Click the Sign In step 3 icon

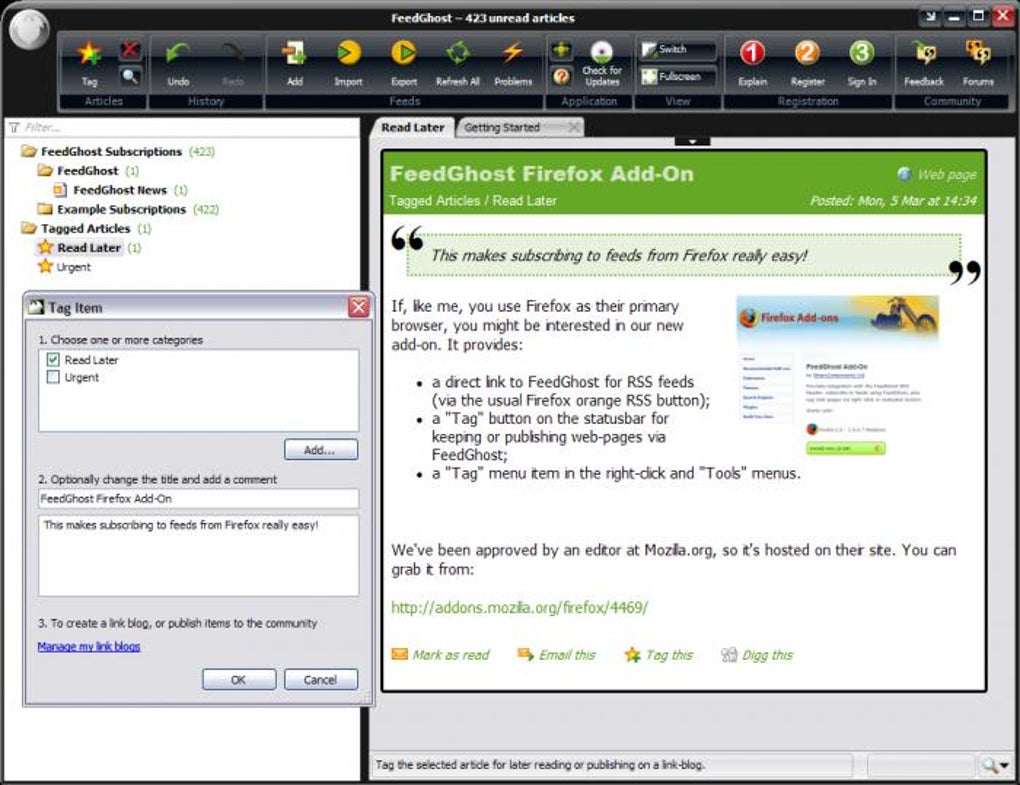(x=861, y=53)
